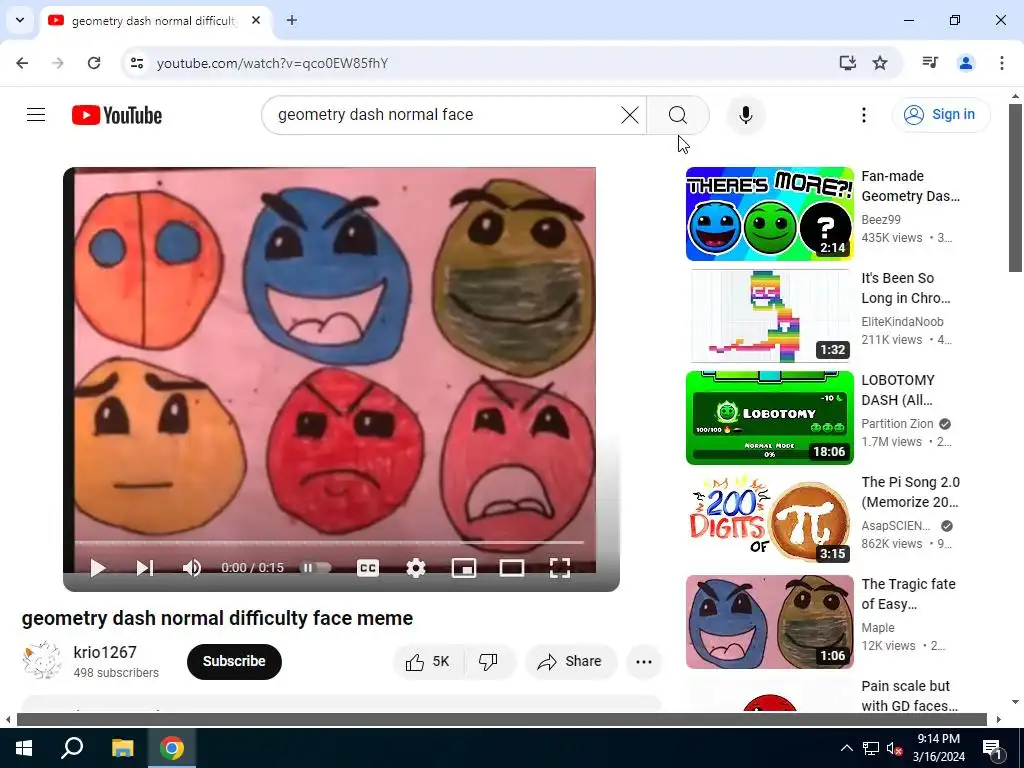The width and height of the screenshot is (1024, 768).
Task: Expand the tab search chevron
Action: (x=20, y=20)
